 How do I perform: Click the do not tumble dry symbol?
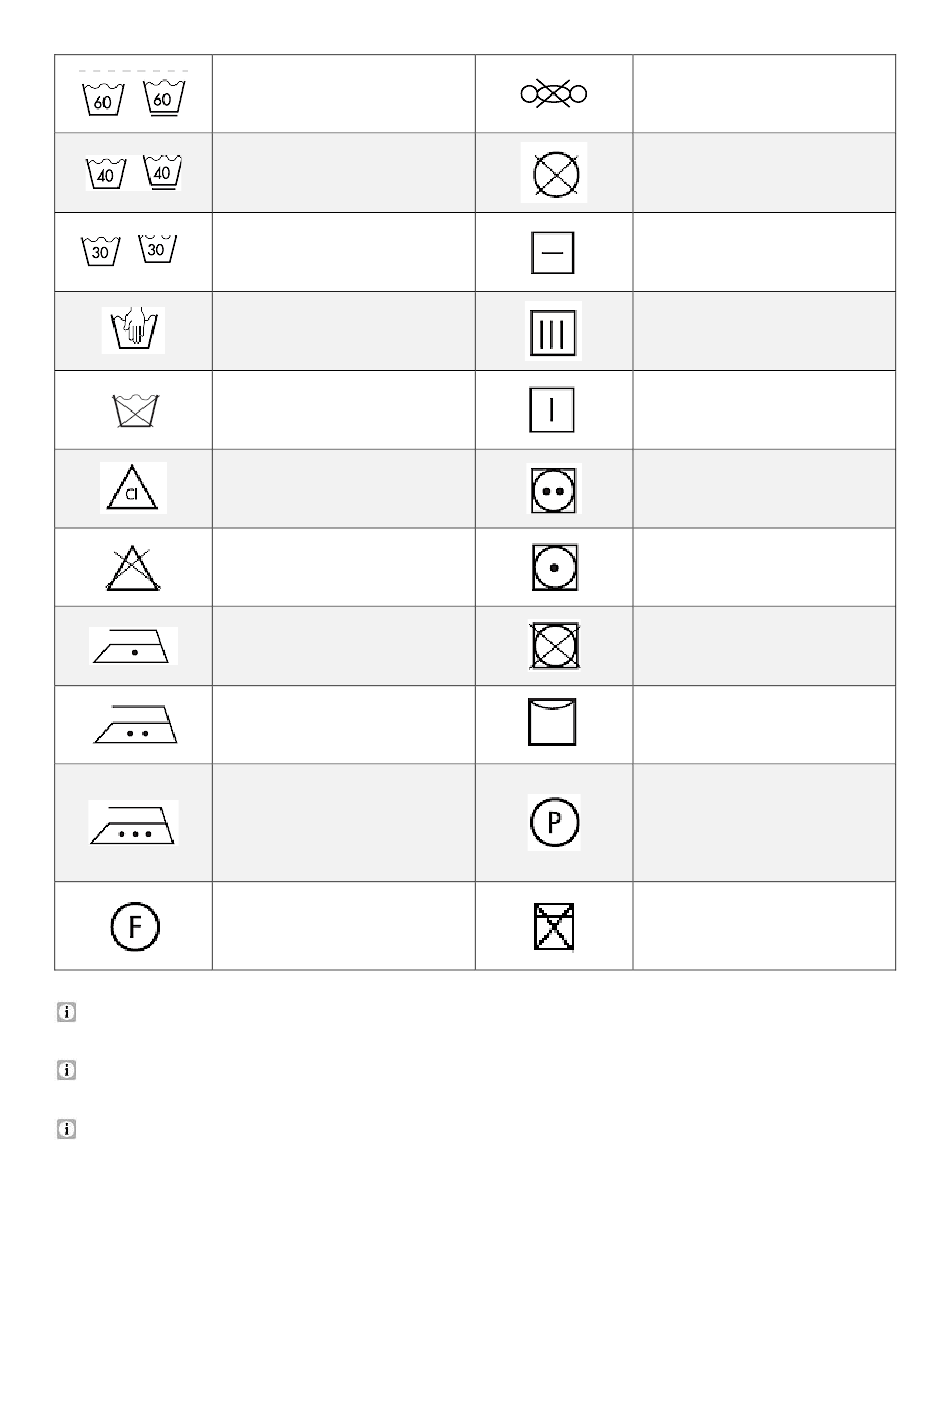pos(555,646)
